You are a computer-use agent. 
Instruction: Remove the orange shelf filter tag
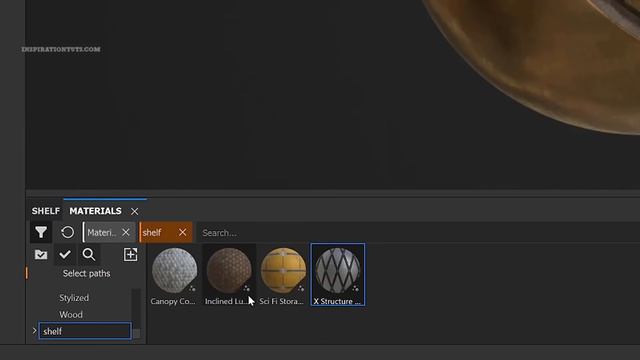pyautogui.click(x=182, y=232)
